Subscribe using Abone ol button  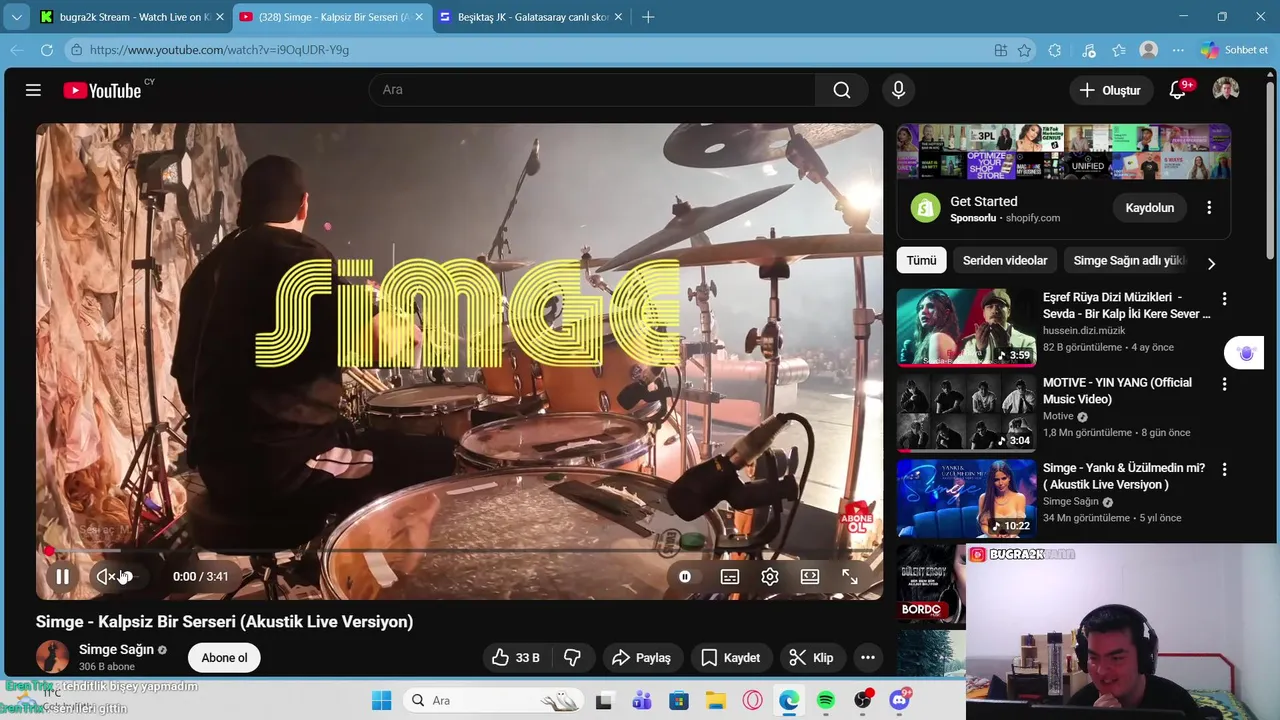point(224,658)
